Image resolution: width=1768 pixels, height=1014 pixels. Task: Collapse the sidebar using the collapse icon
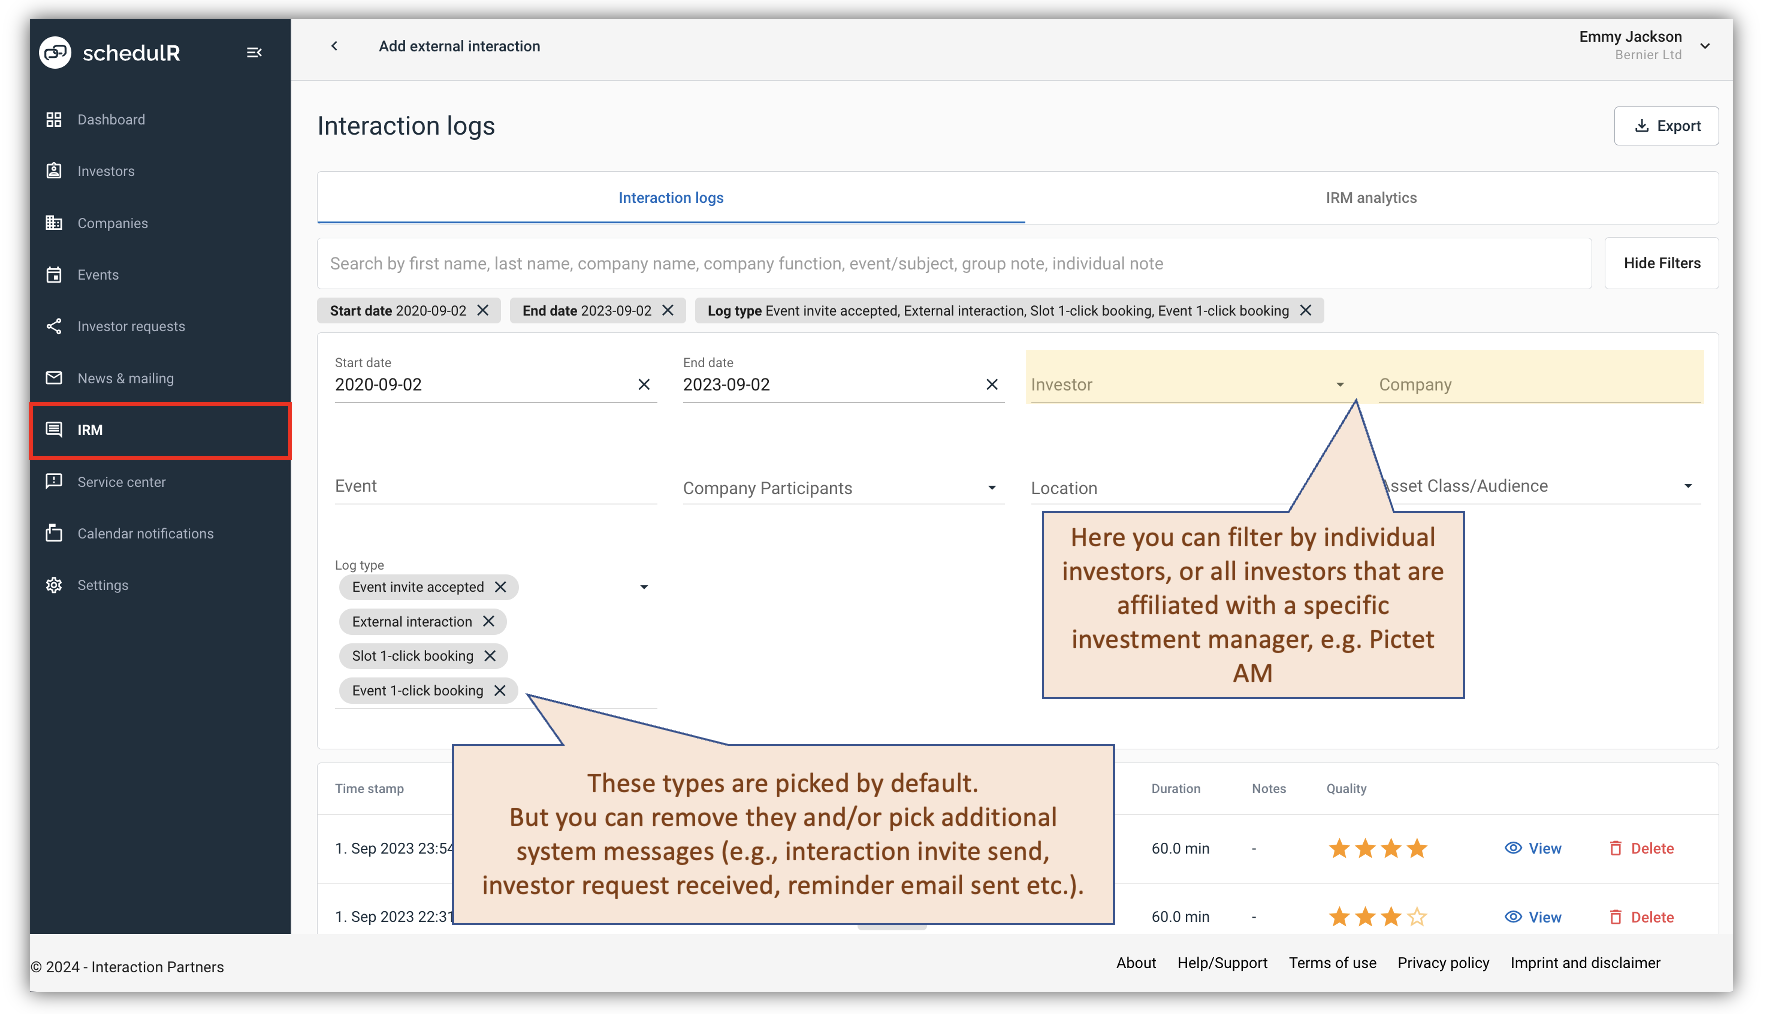[x=254, y=52]
